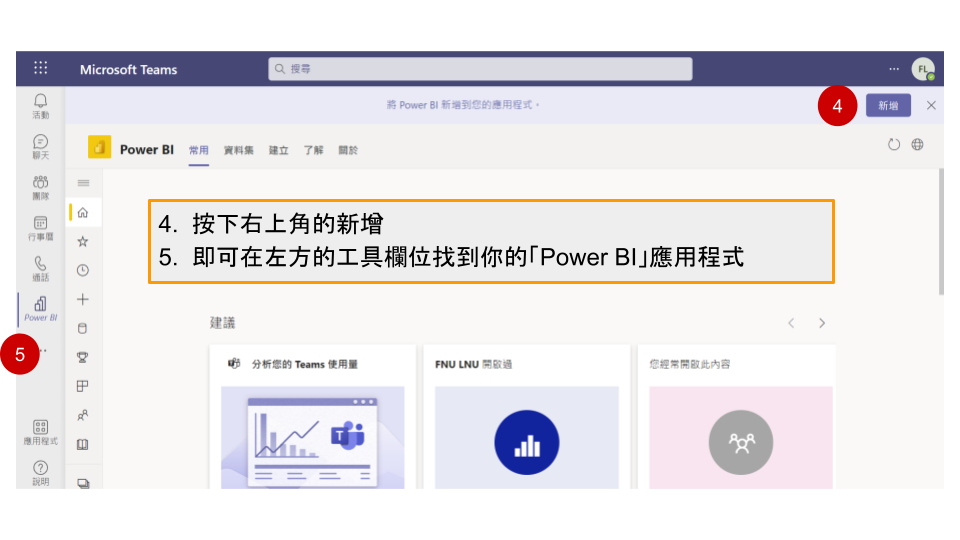Click the vertical scrollbar on the right

[941, 232]
